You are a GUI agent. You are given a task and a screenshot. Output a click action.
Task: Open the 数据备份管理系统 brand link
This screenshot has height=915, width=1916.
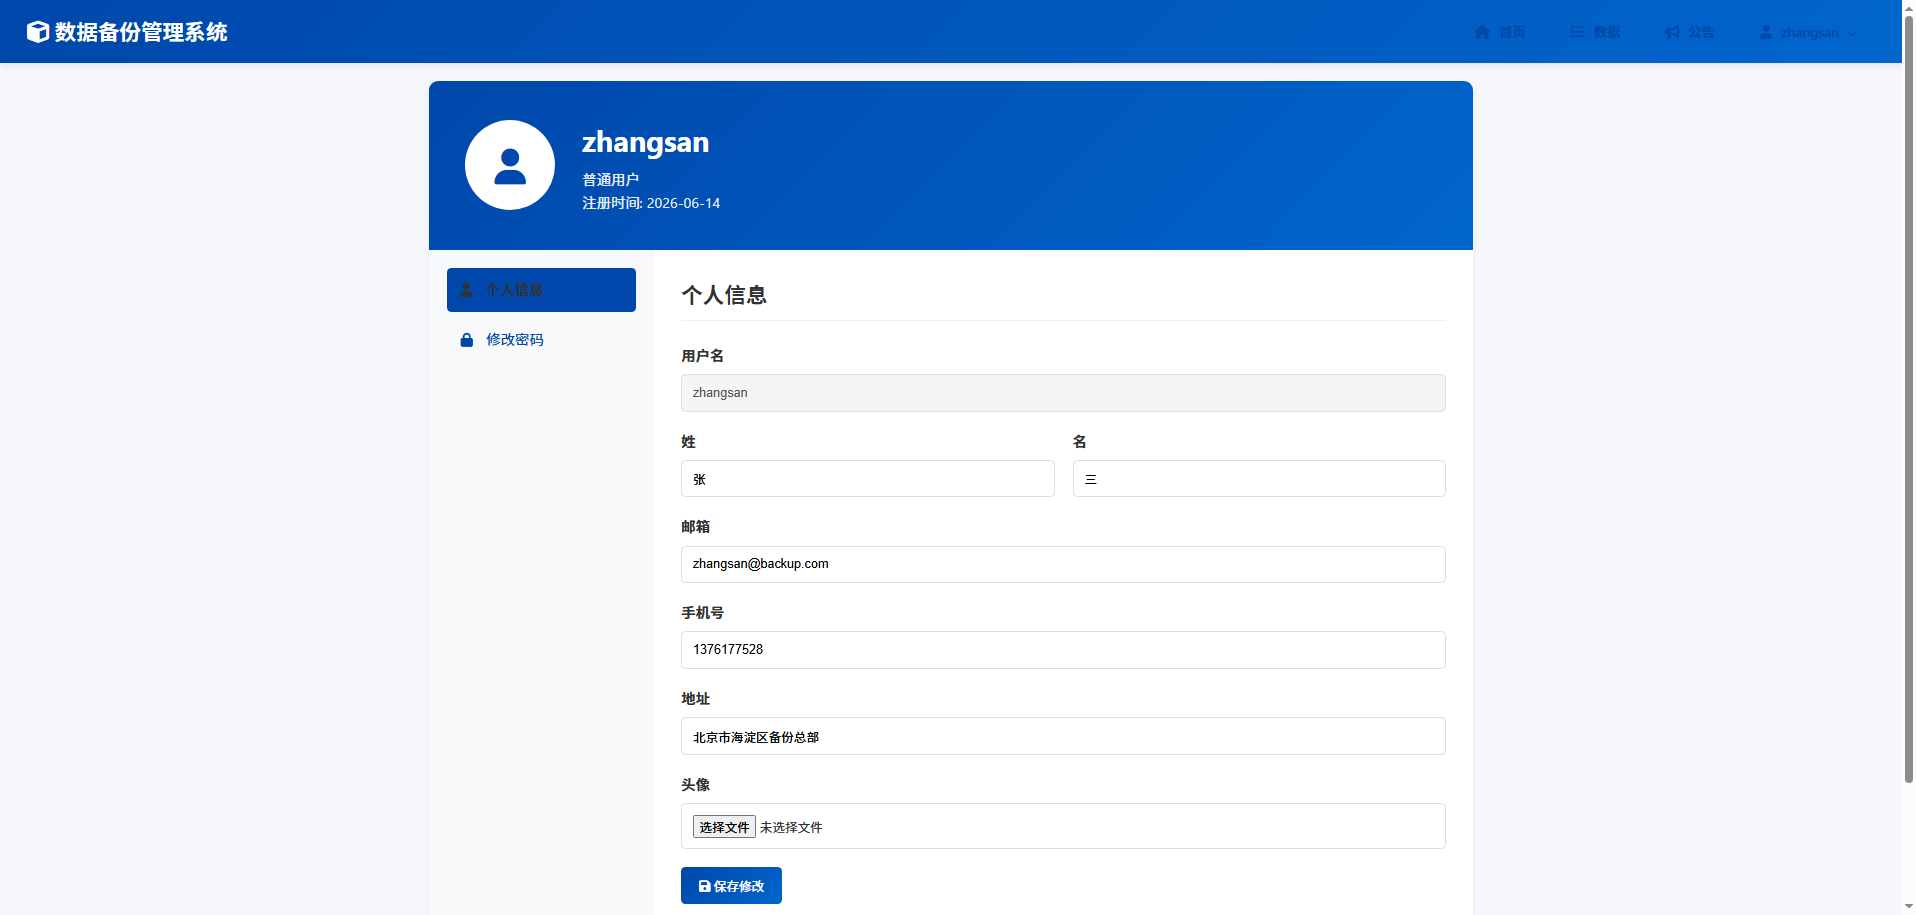pyautogui.click(x=127, y=32)
